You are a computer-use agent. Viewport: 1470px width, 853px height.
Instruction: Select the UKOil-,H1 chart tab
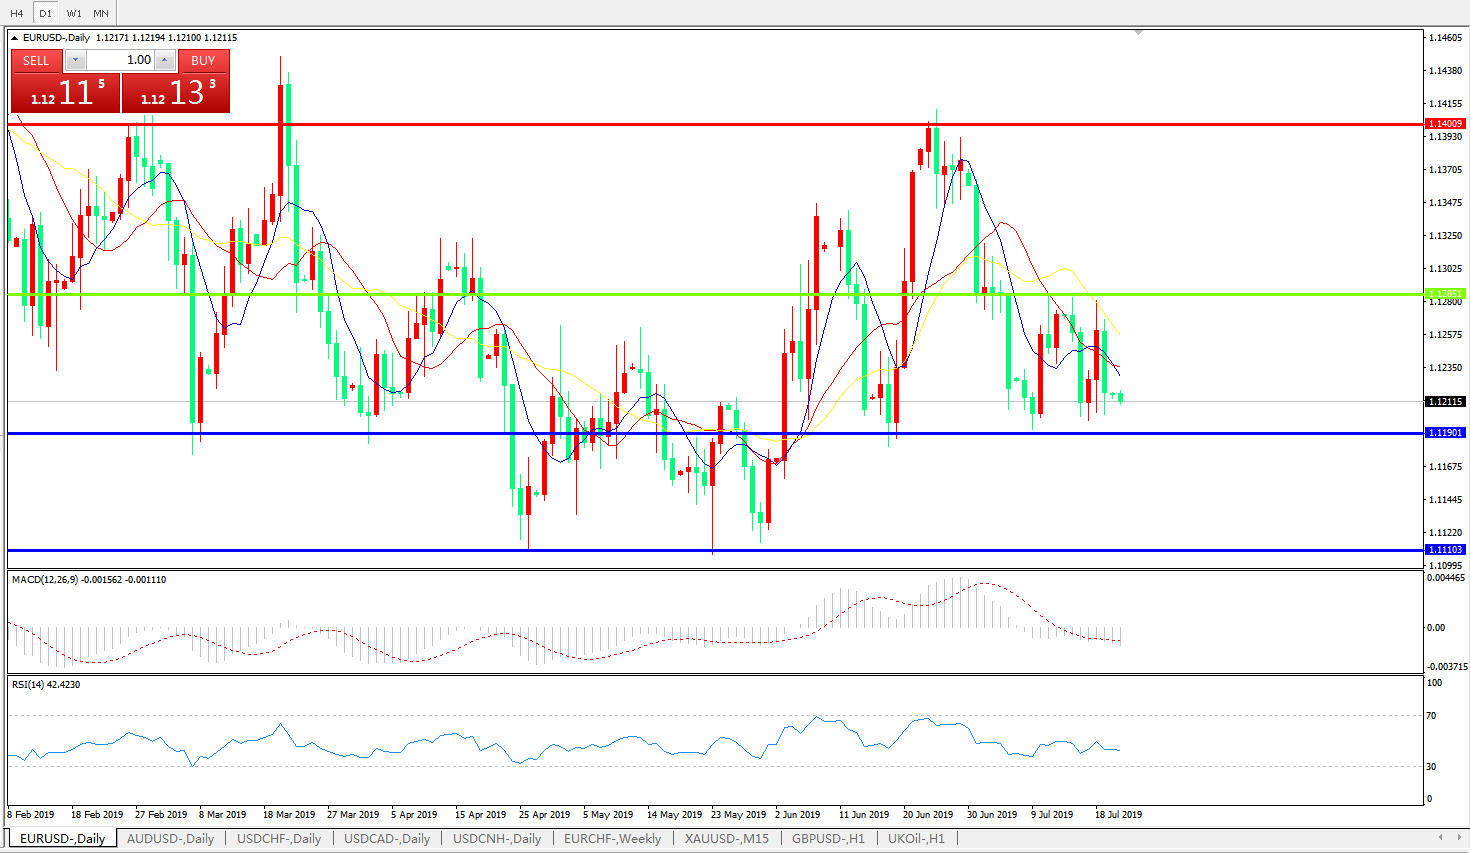click(915, 838)
